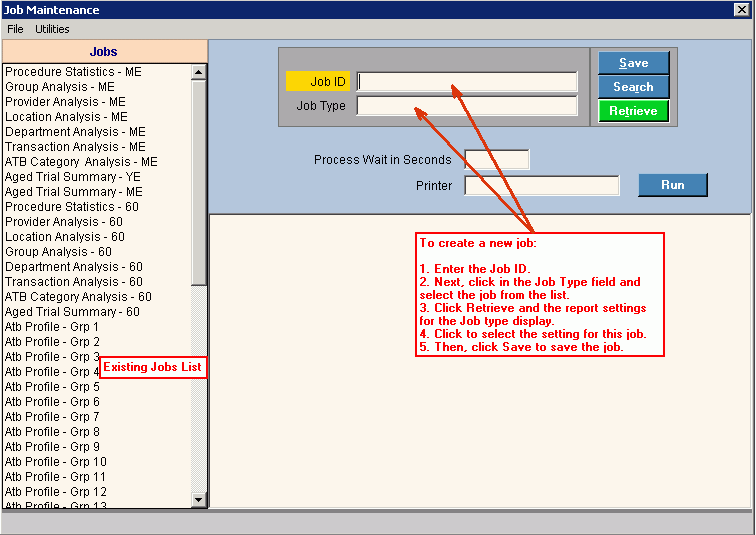This screenshot has width=756, height=535.
Task: Click in the Job Type field
Action: tap(467, 106)
